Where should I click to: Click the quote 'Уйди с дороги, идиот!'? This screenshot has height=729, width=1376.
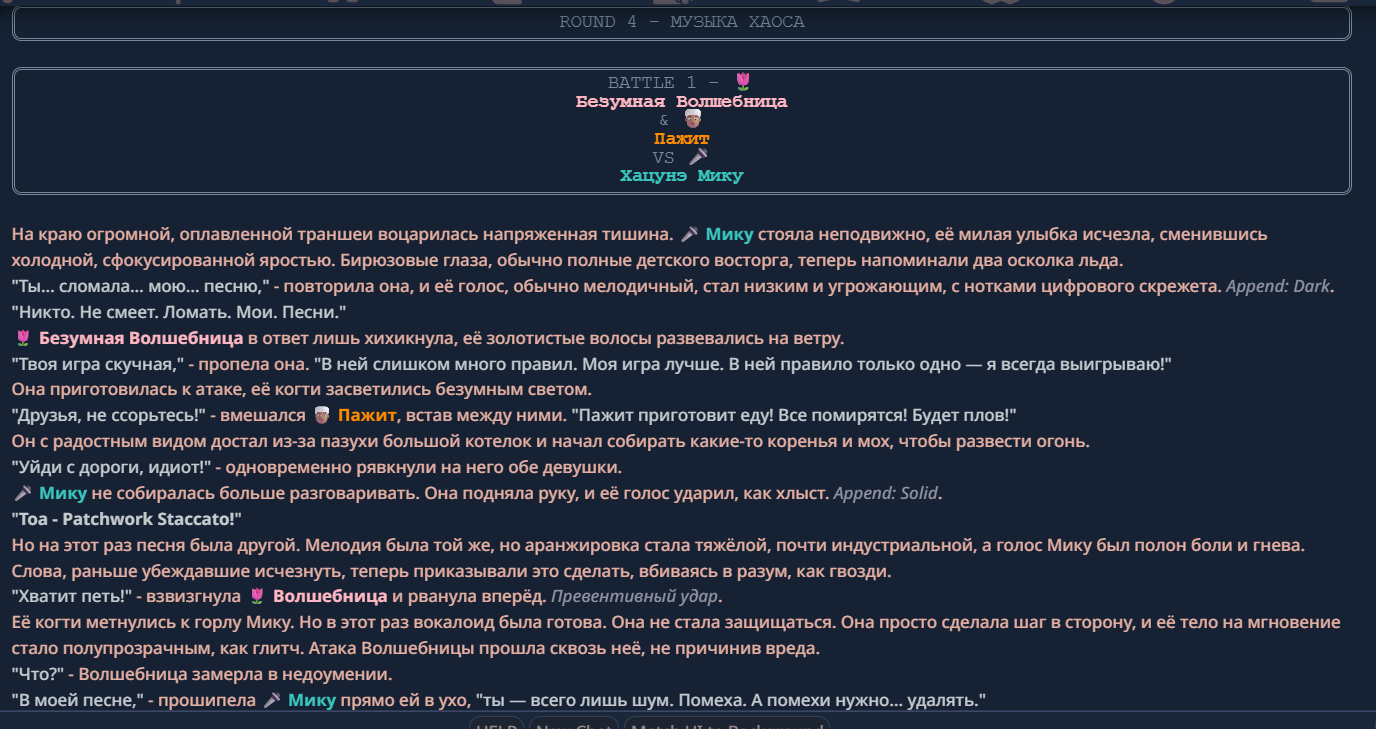tap(111, 467)
